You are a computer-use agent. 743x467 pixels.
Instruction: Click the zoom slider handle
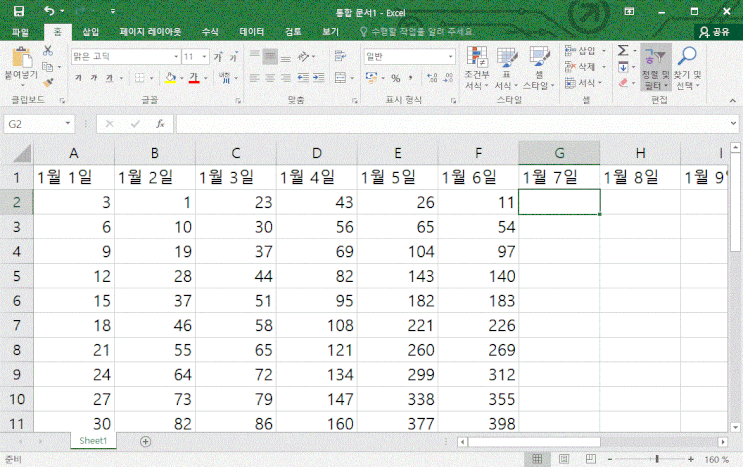[657, 458]
